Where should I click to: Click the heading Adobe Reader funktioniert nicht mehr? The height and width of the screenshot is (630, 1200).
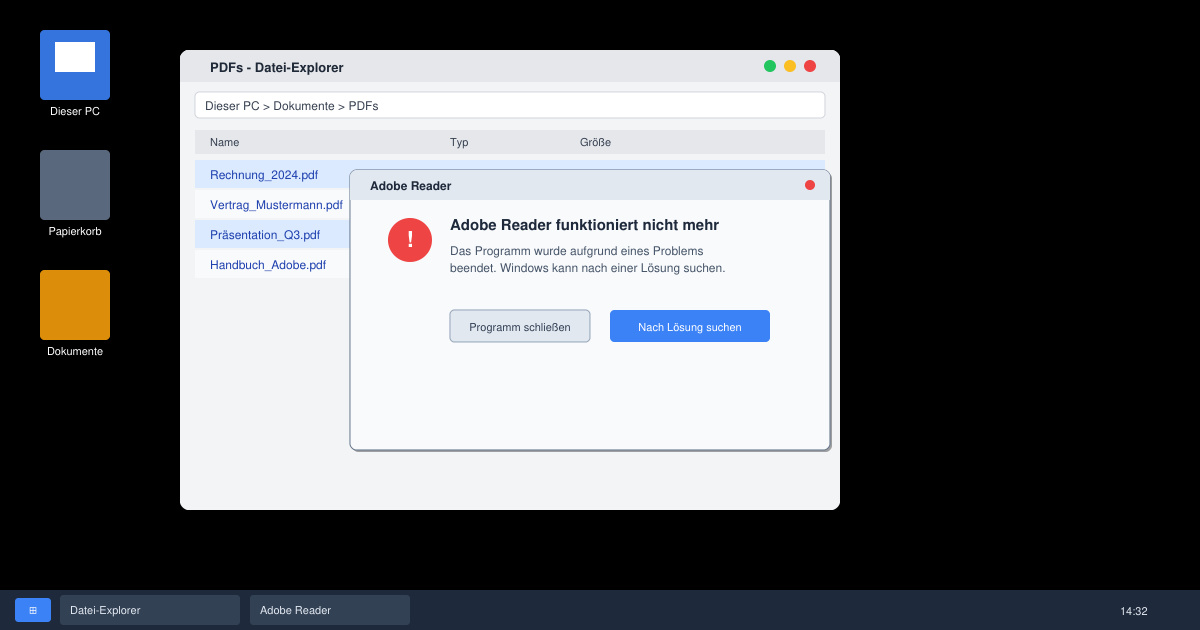584,225
